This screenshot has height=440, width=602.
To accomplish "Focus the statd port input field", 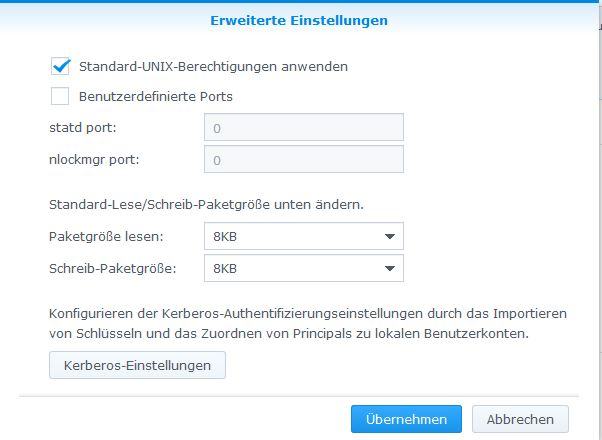I will [303, 128].
